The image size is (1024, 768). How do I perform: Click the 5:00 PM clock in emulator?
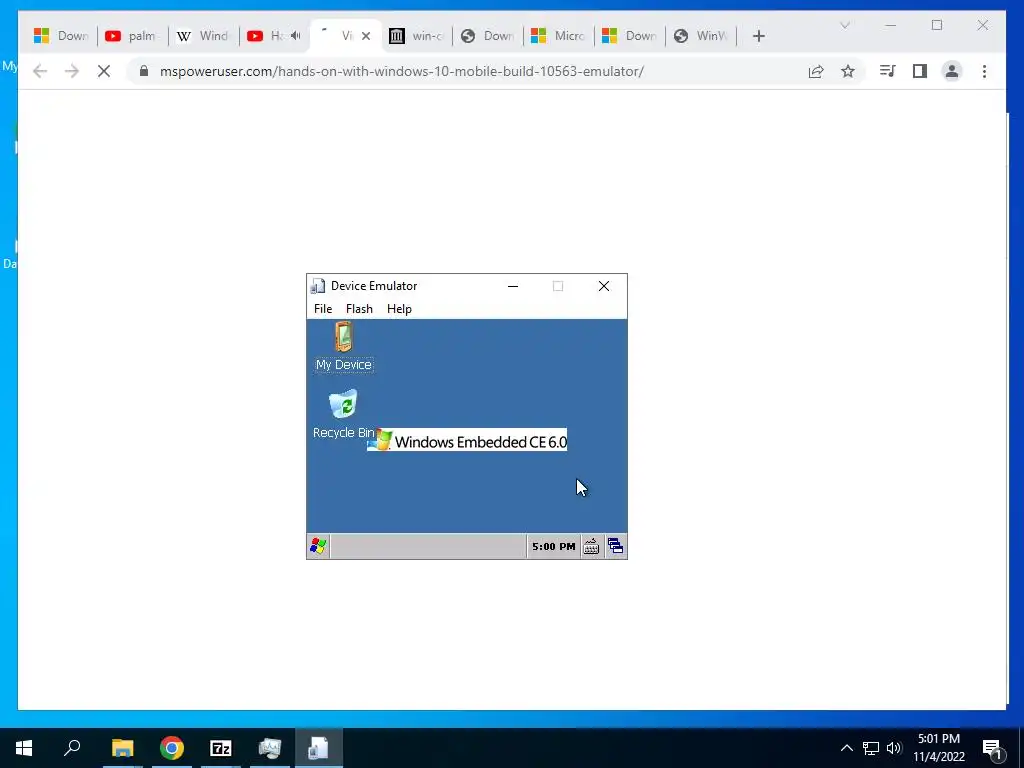553,546
